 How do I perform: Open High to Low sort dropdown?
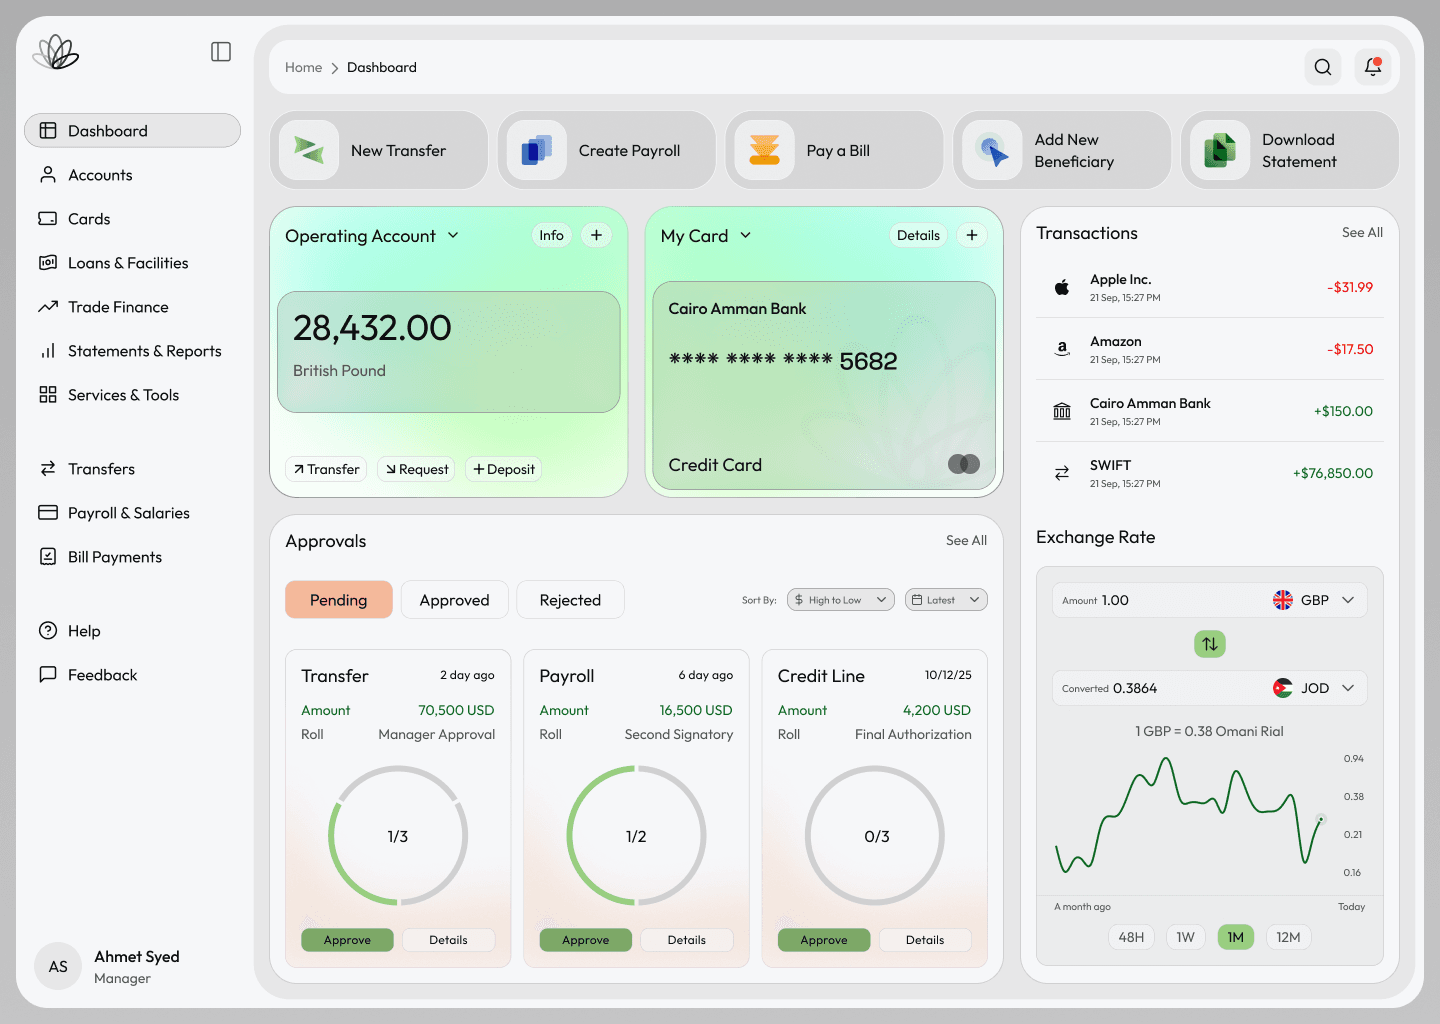pyautogui.click(x=840, y=600)
